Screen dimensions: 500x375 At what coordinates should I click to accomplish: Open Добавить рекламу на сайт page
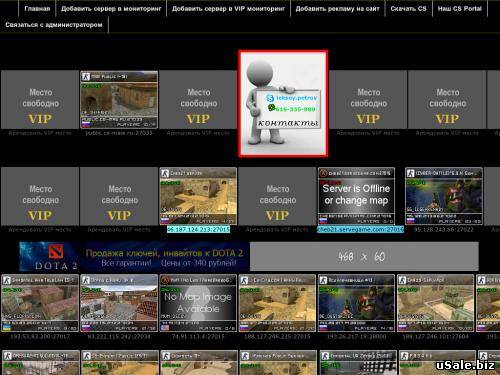pos(337,9)
